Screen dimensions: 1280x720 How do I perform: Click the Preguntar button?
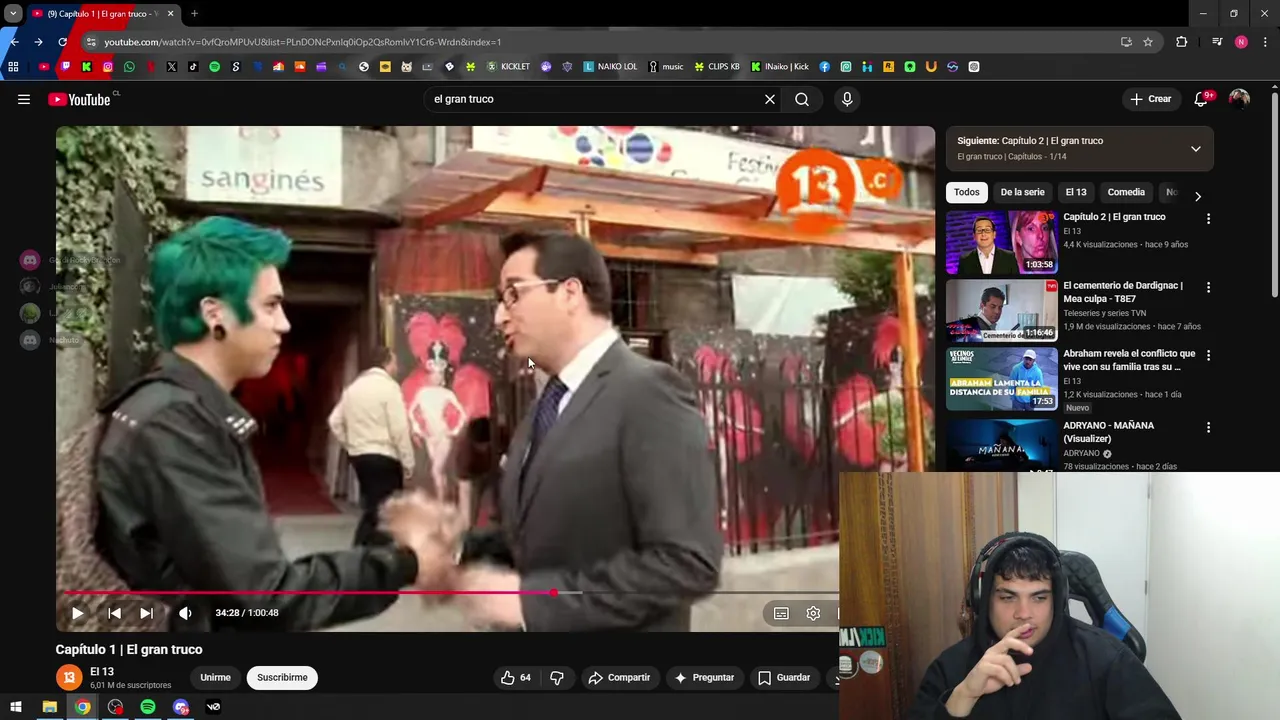[704, 677]
